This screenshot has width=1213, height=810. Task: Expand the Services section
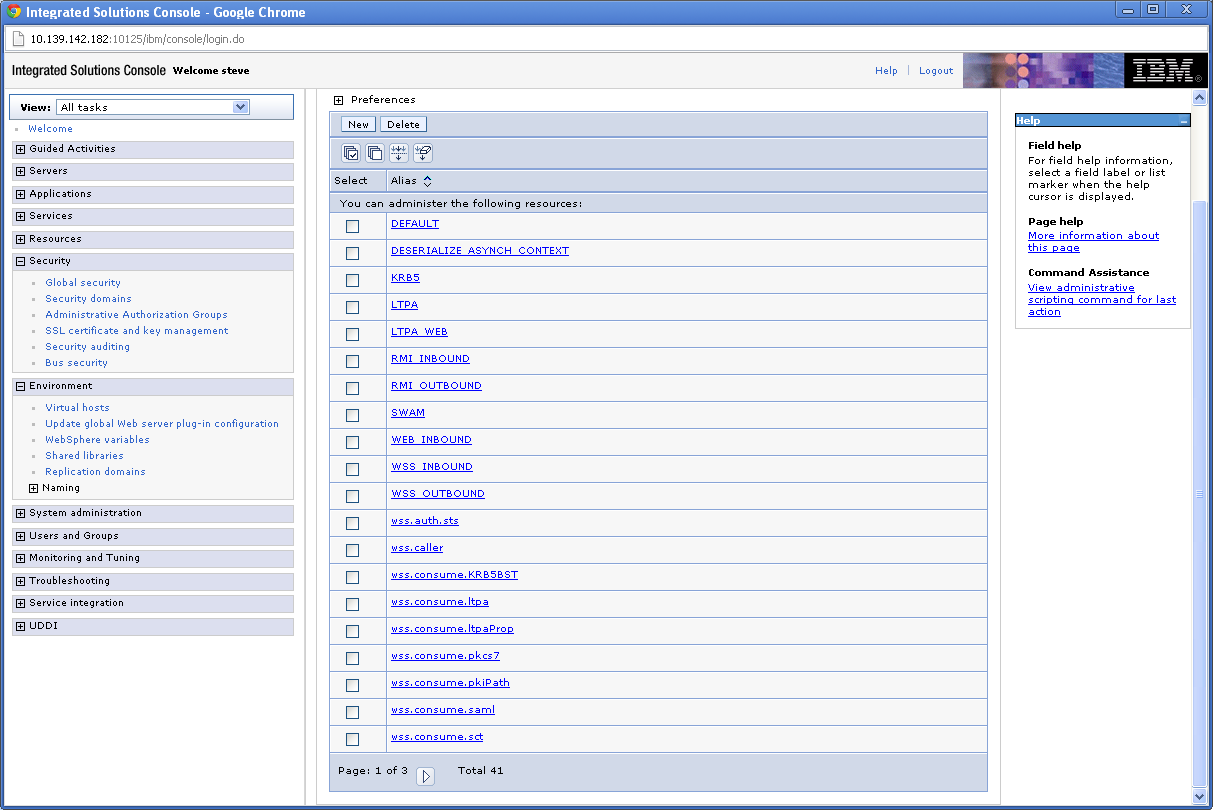click(20, 216)
